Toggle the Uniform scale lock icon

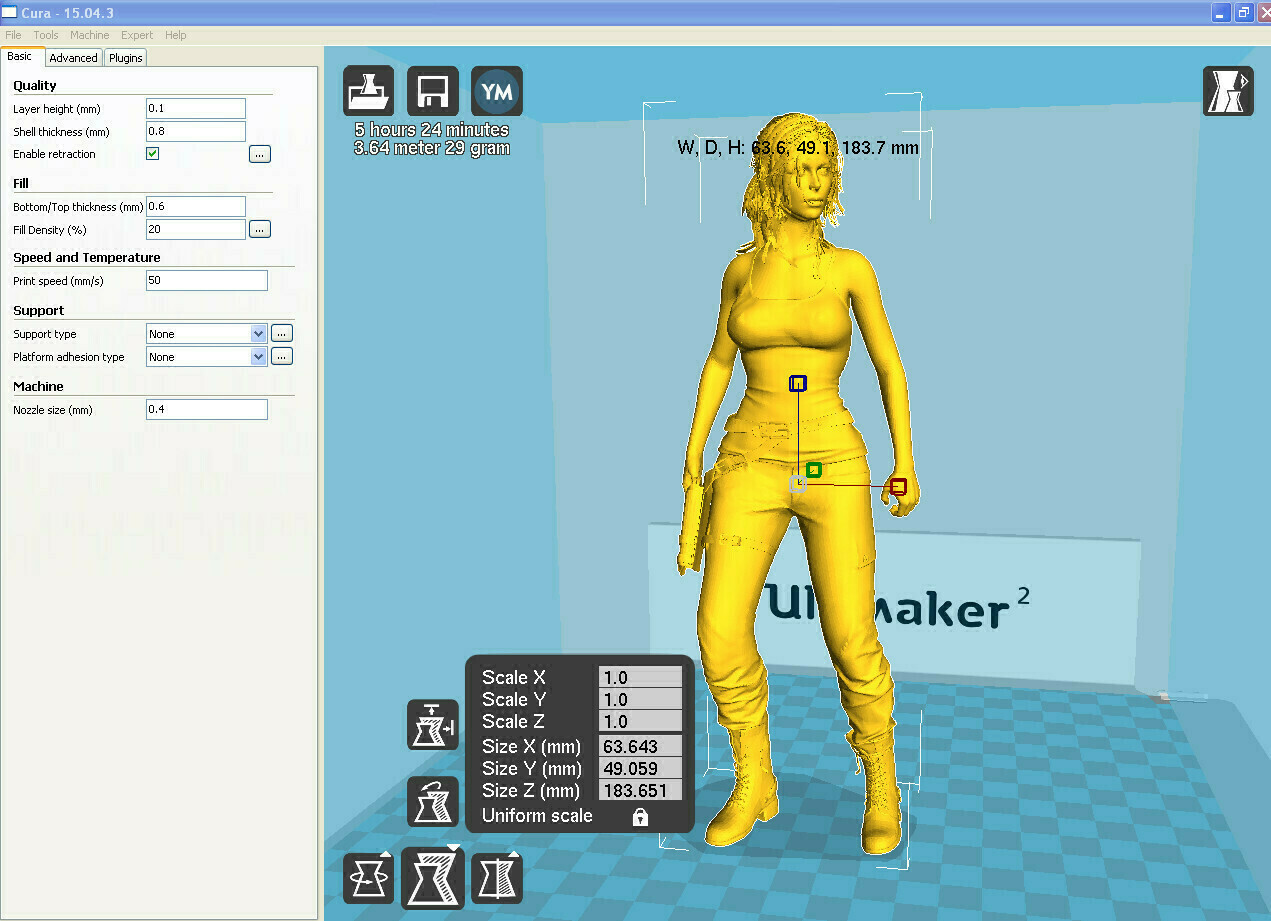coord(640,817)
